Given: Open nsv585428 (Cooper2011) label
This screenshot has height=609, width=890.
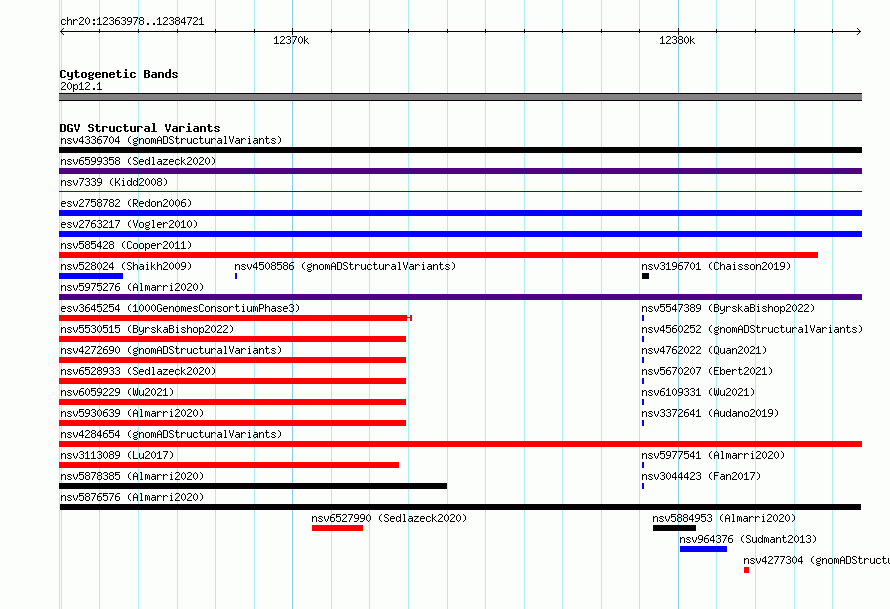Looking at the screenshot, I should click(126, 245).
